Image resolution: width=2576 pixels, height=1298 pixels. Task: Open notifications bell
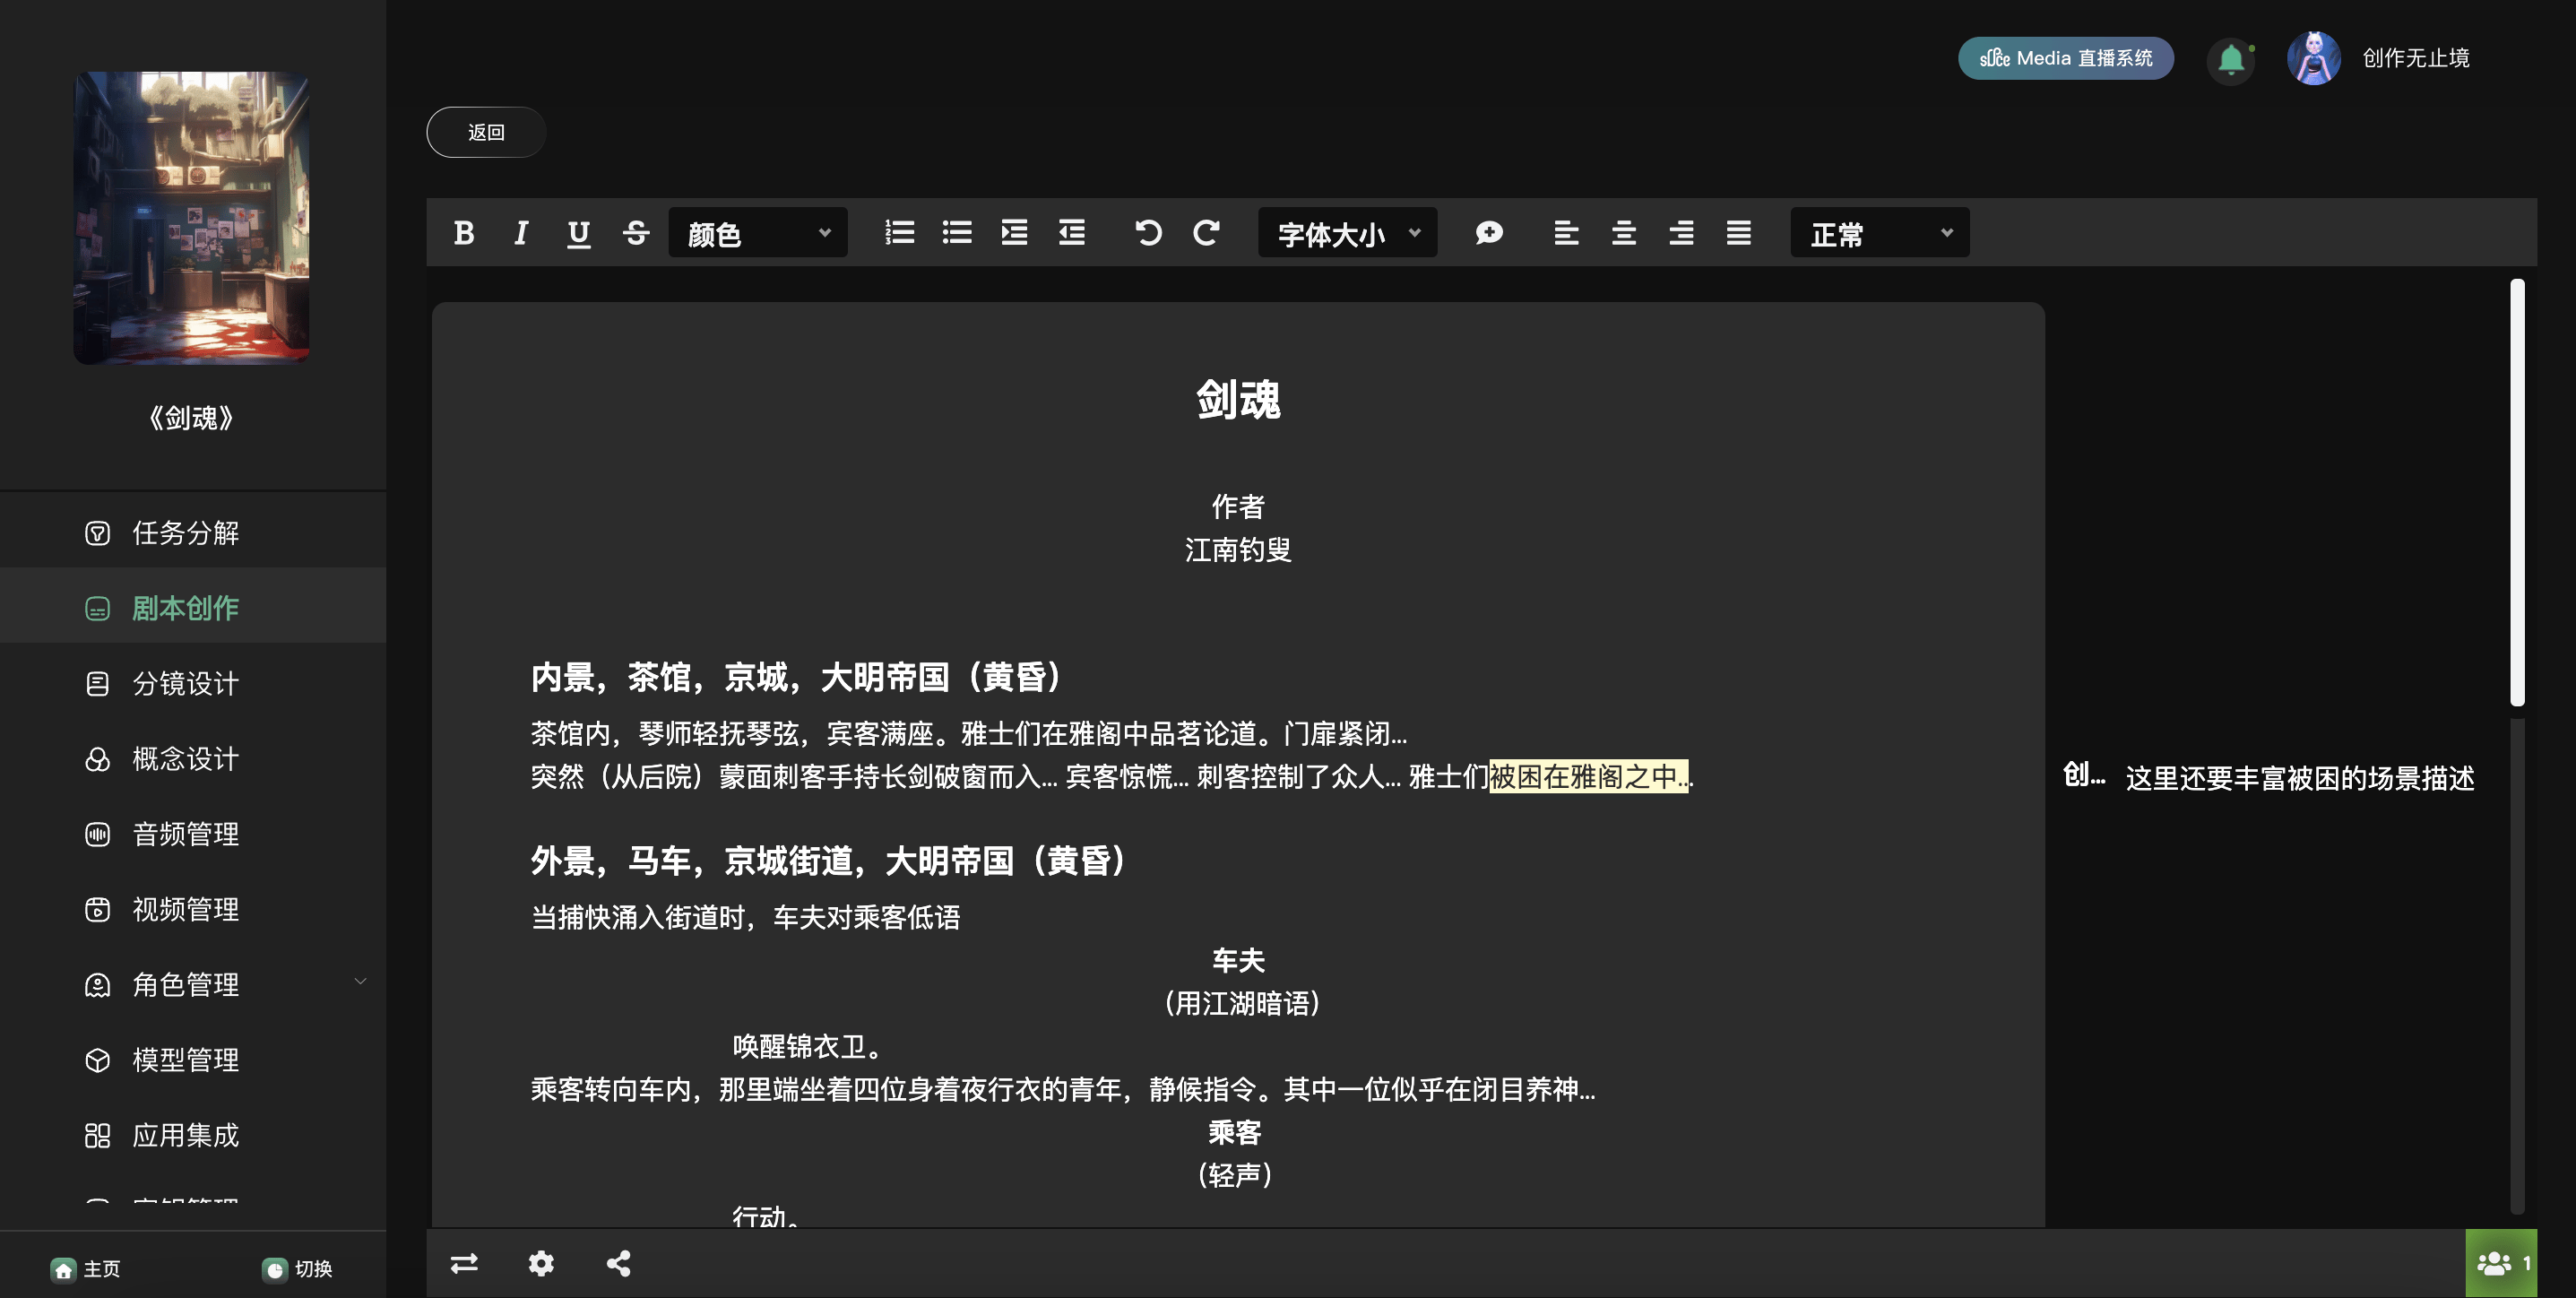pyautogui.click(x=2231, y=59)
